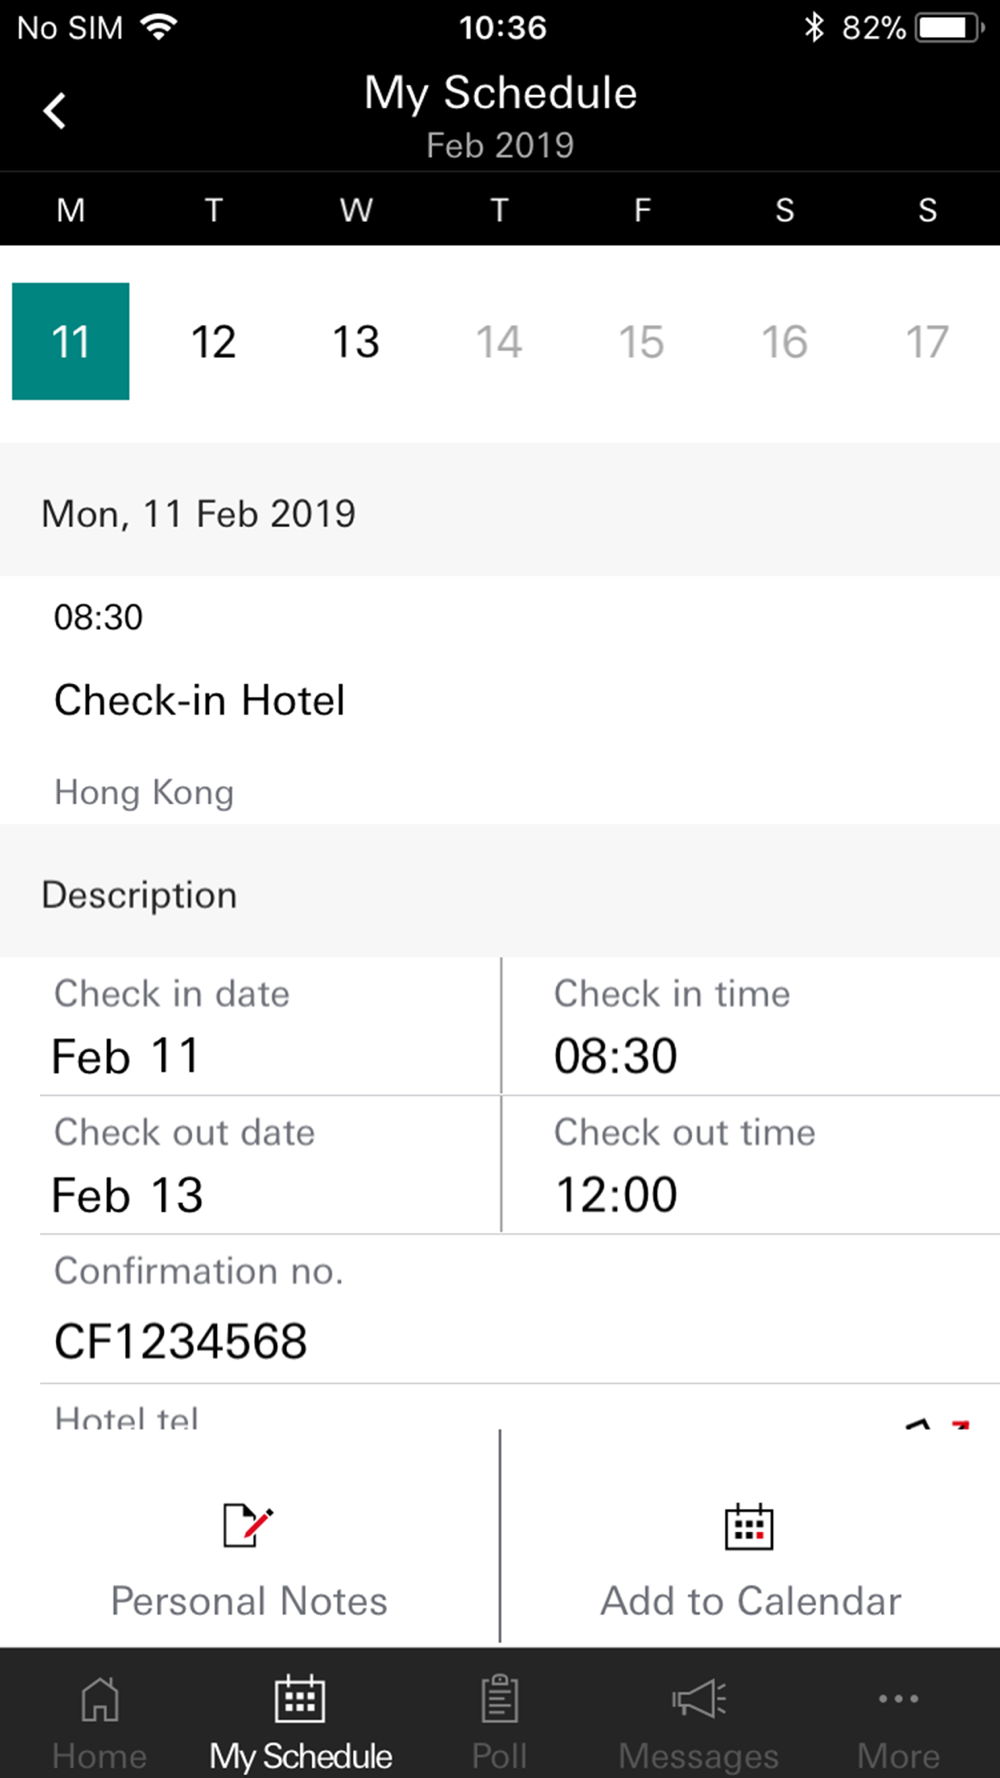
Task: Tap the Hotel tel row
Action: click(x=127, y=1415)
